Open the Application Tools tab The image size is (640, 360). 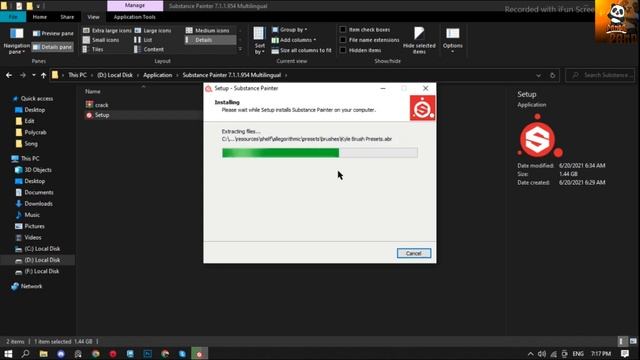135,17
